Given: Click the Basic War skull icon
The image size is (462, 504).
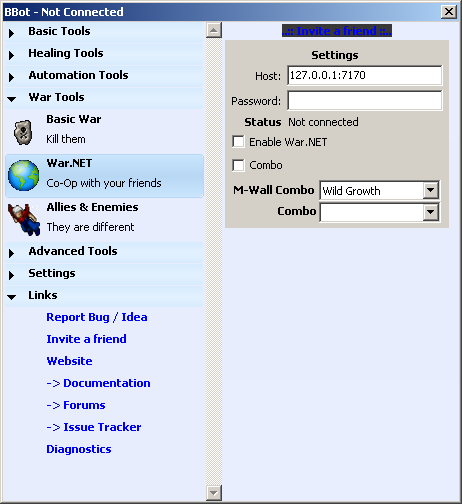Looking at the screenshot, I should (23, 133).
